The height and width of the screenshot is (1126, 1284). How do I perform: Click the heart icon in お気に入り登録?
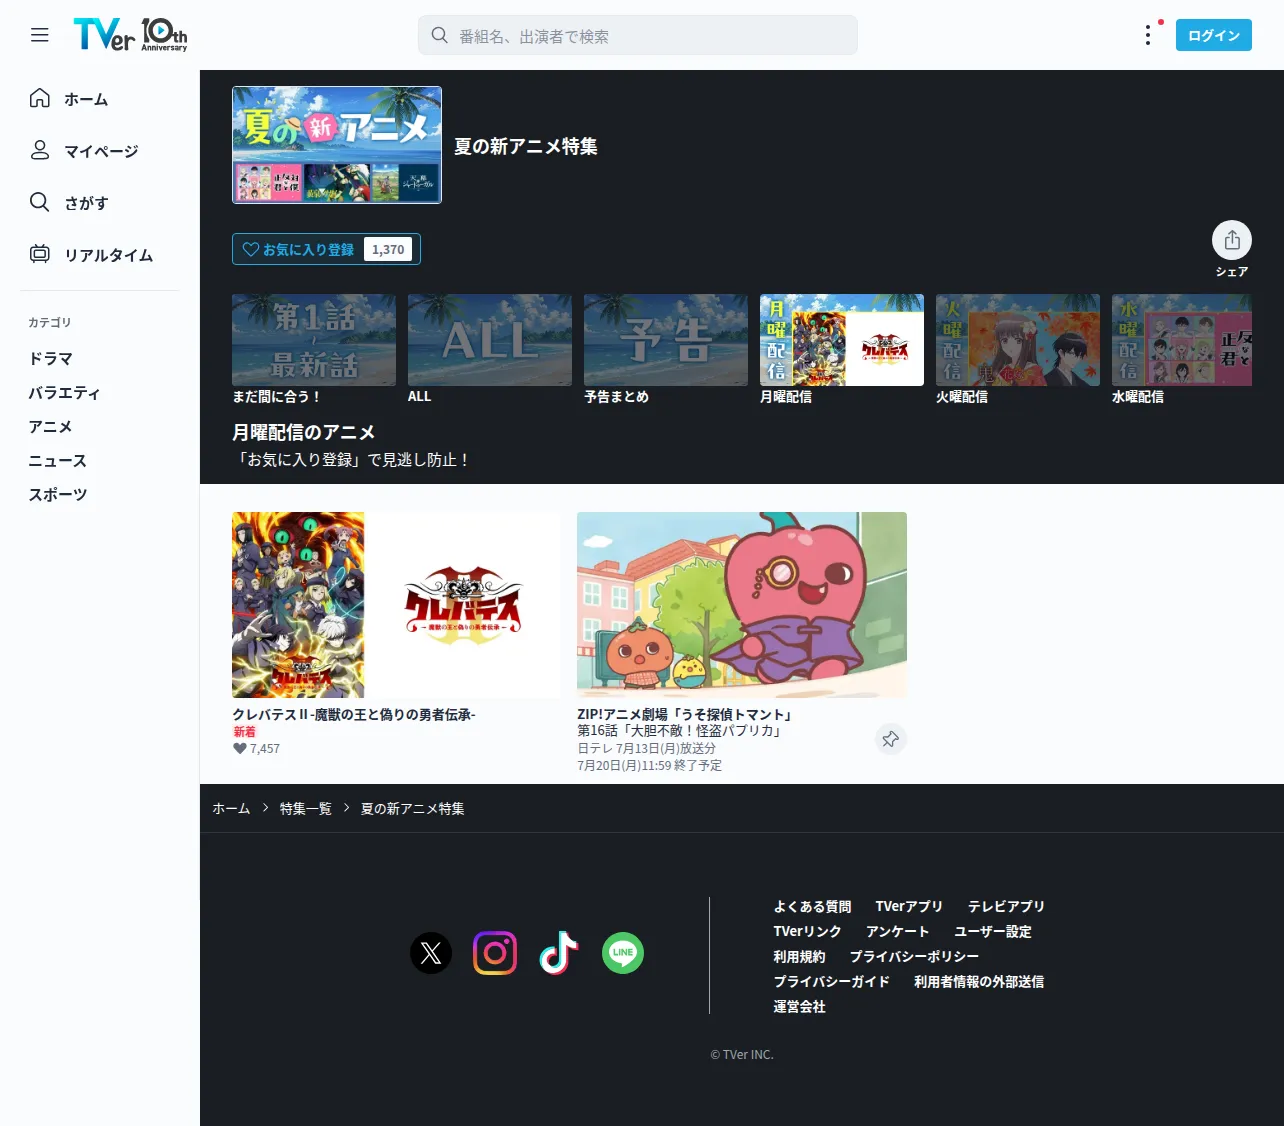pos(251,249)
